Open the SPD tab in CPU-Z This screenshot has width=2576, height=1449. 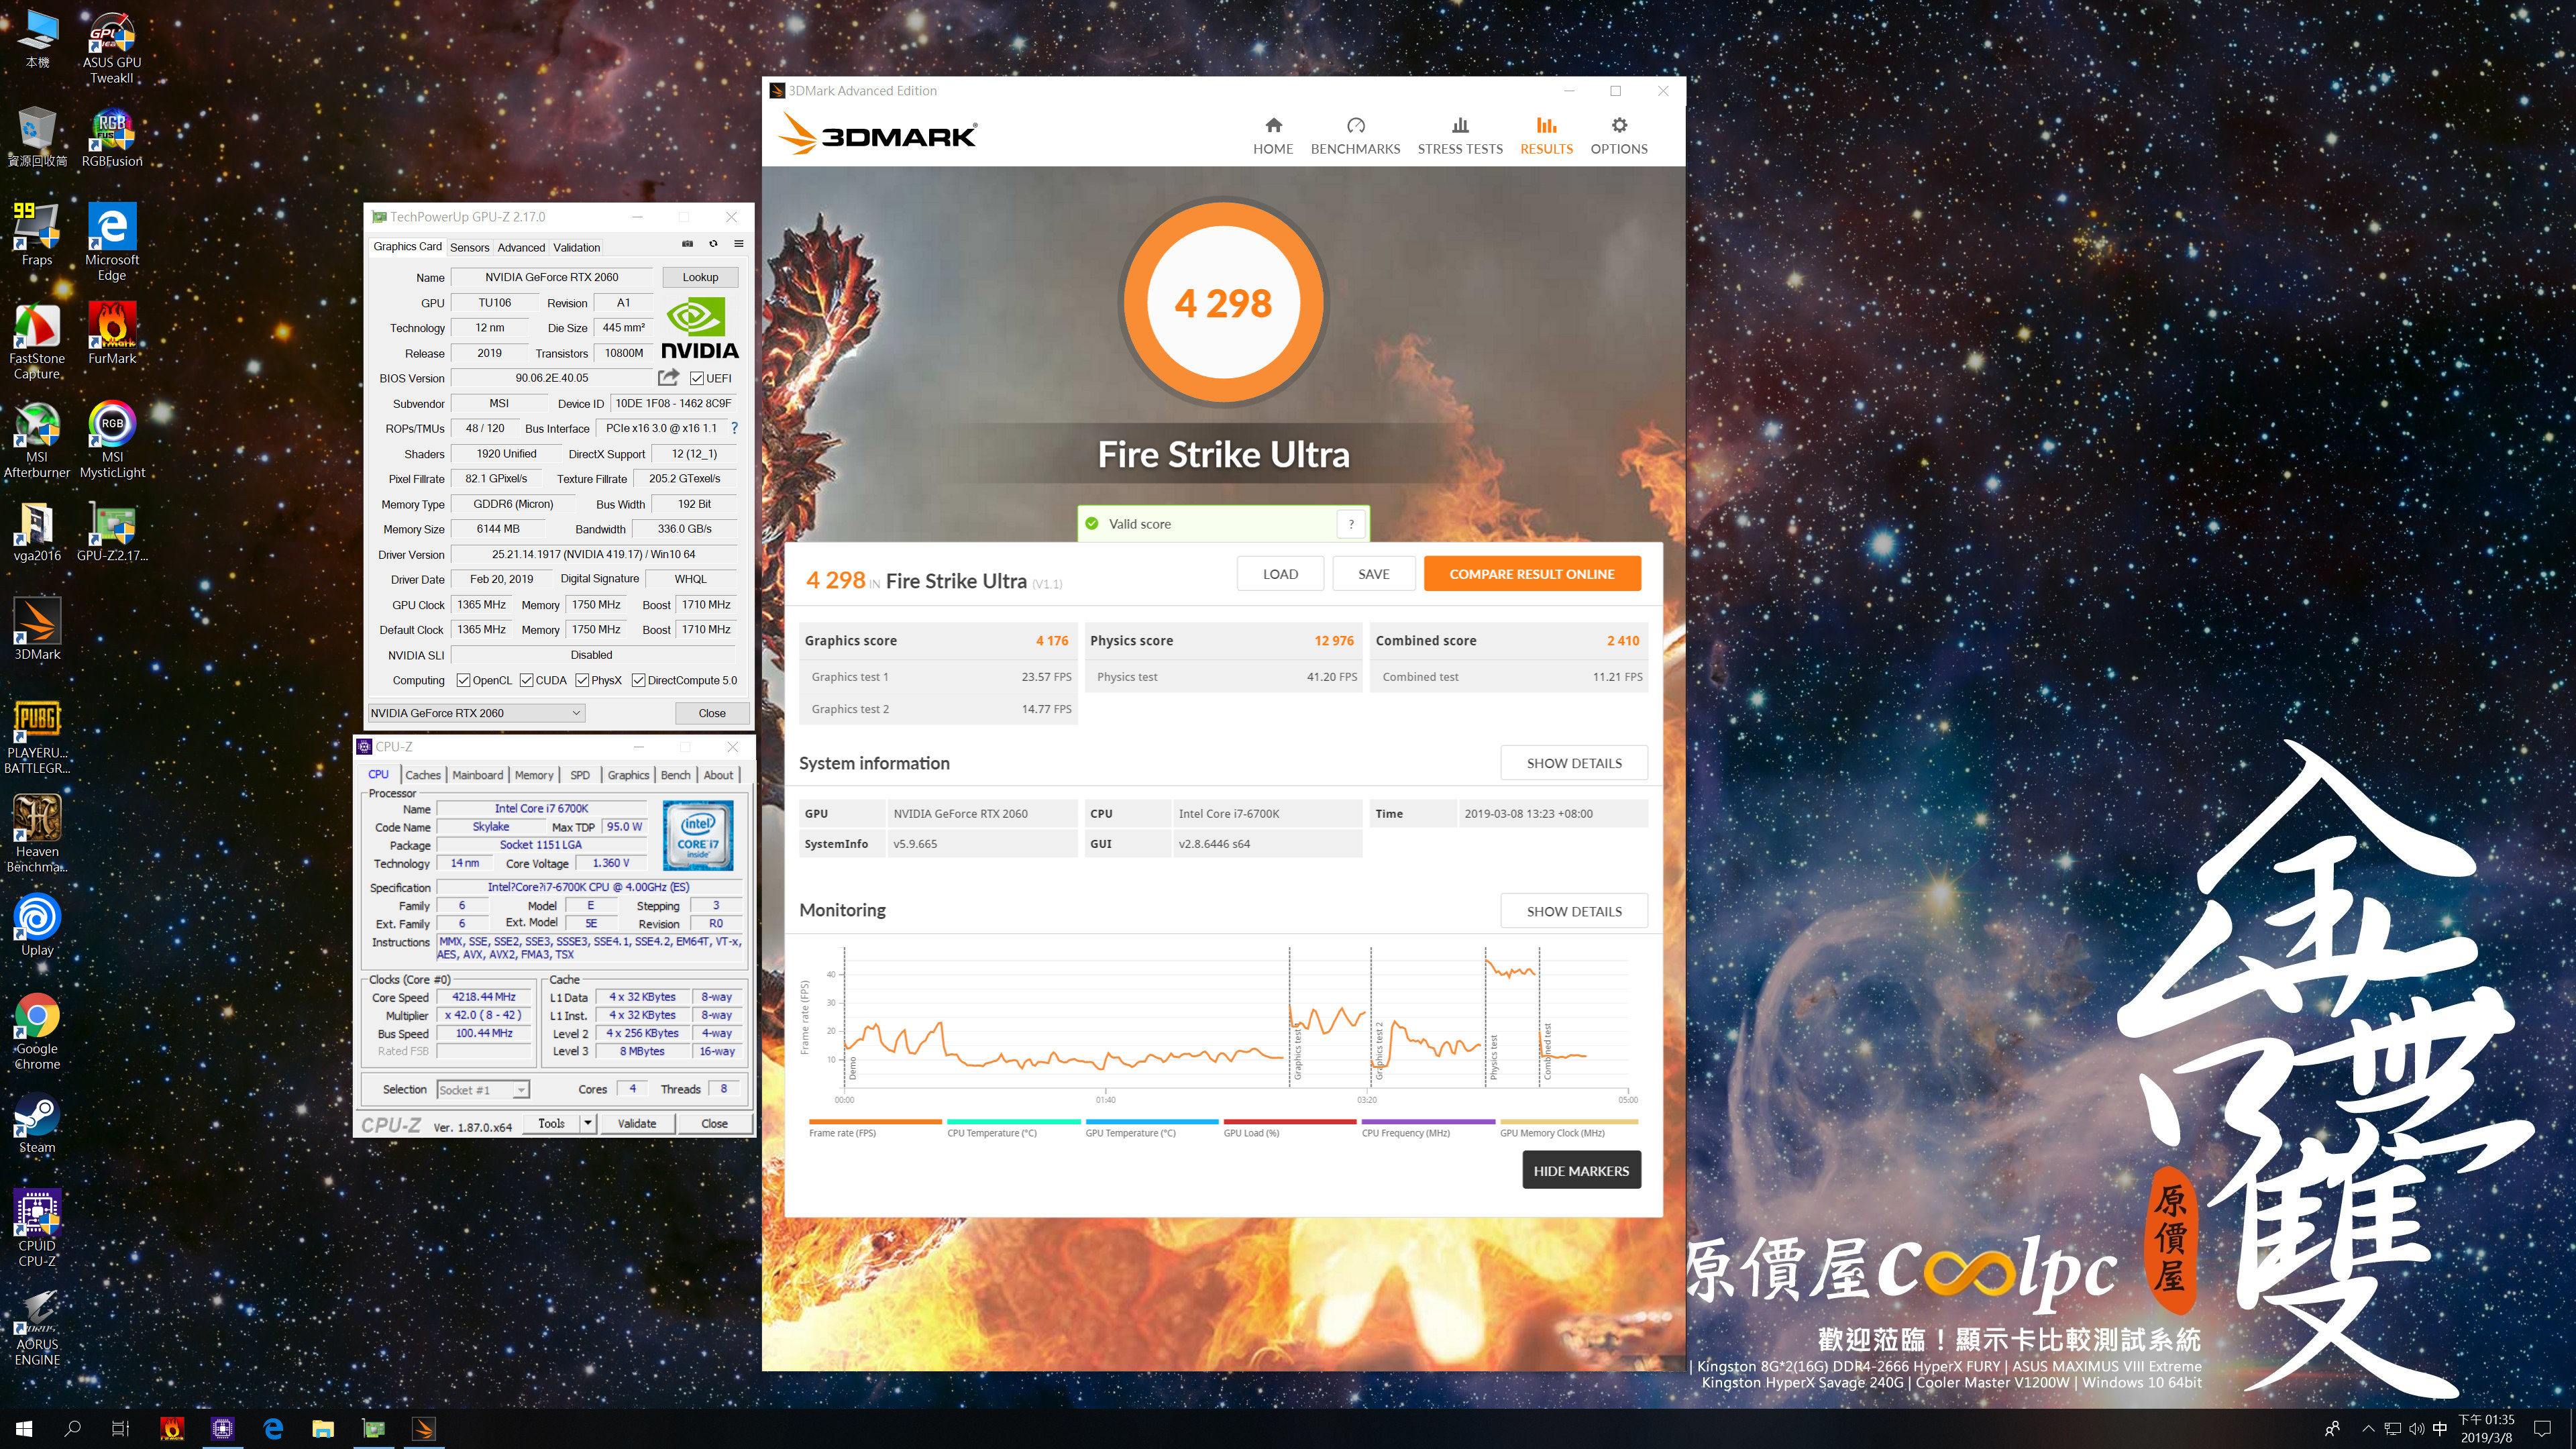[x=579, y=775]
